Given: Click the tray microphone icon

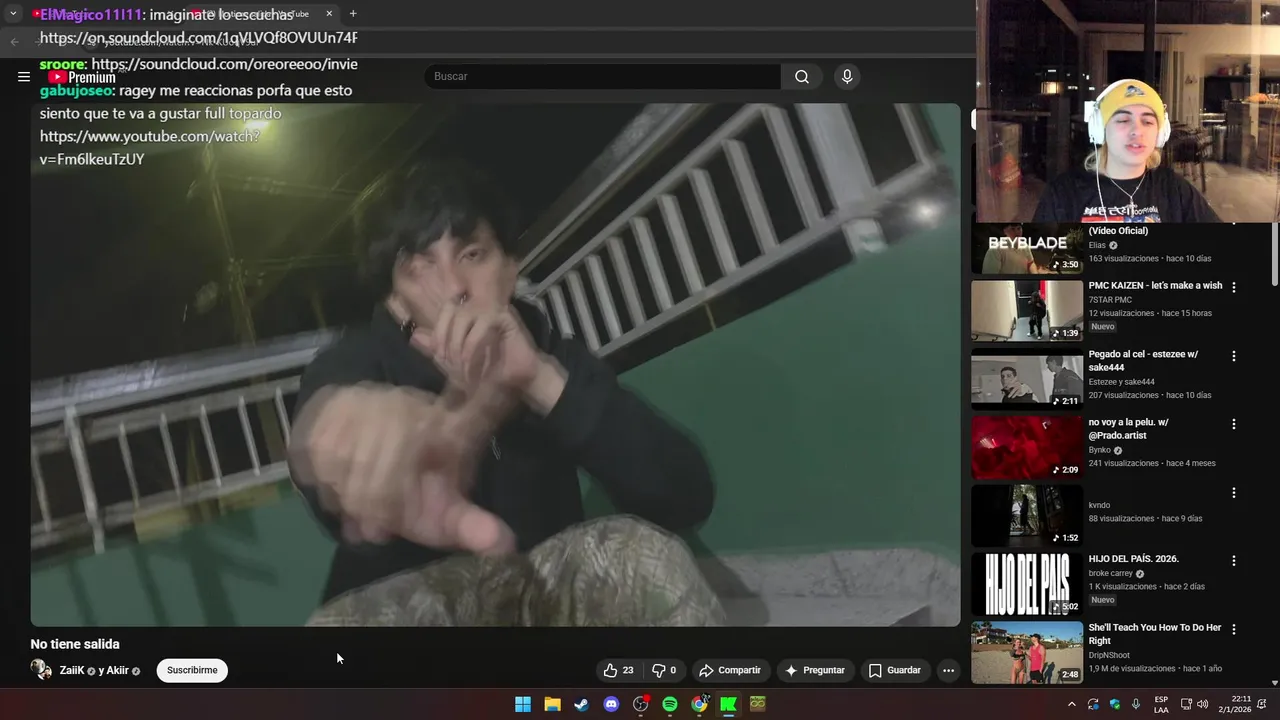Looking at the screenshot, I should [1136, 704].
